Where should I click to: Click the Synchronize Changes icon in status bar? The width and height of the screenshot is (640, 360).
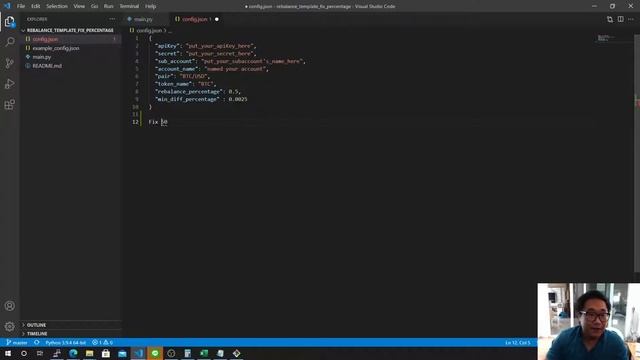(x=37, y=342)
